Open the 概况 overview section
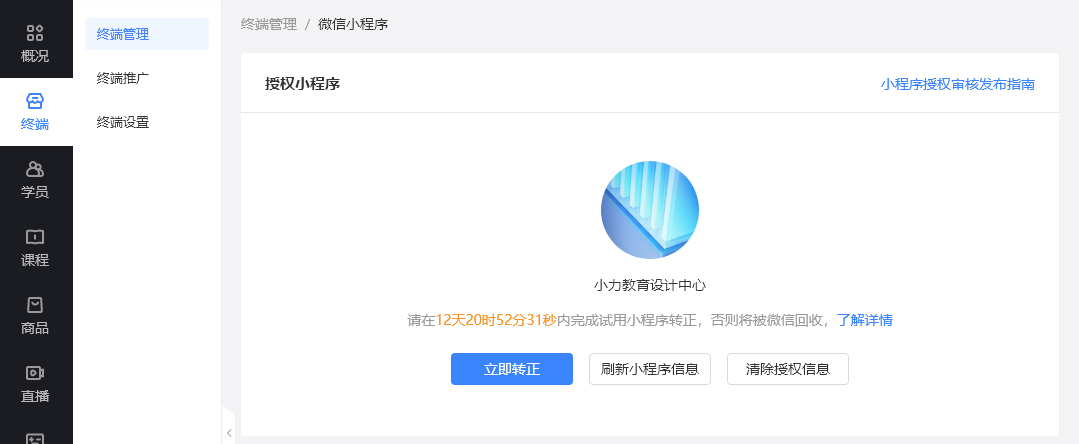The height and width of the screenshot is (444, 1079). [35, 43]
